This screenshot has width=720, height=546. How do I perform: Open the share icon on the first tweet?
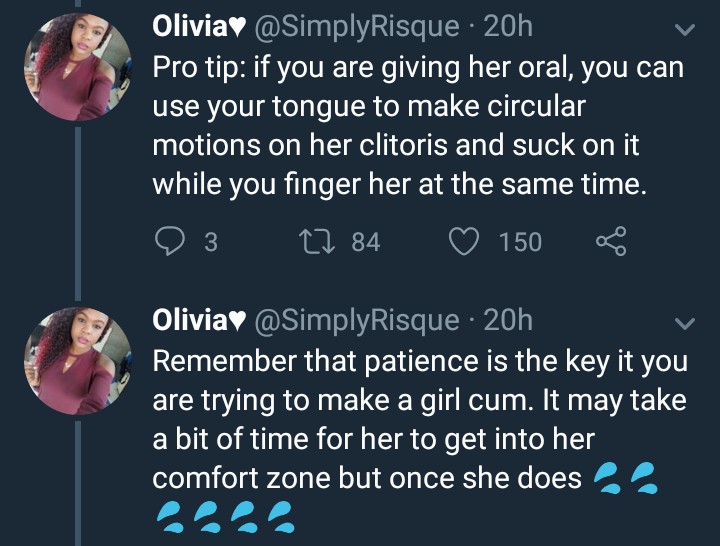tap(609, 241)
